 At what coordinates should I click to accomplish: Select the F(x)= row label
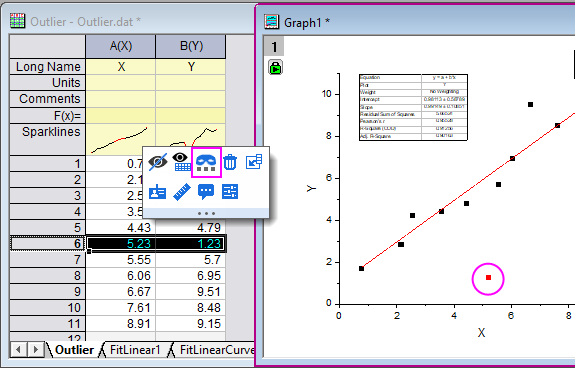[x=48, y=115]
